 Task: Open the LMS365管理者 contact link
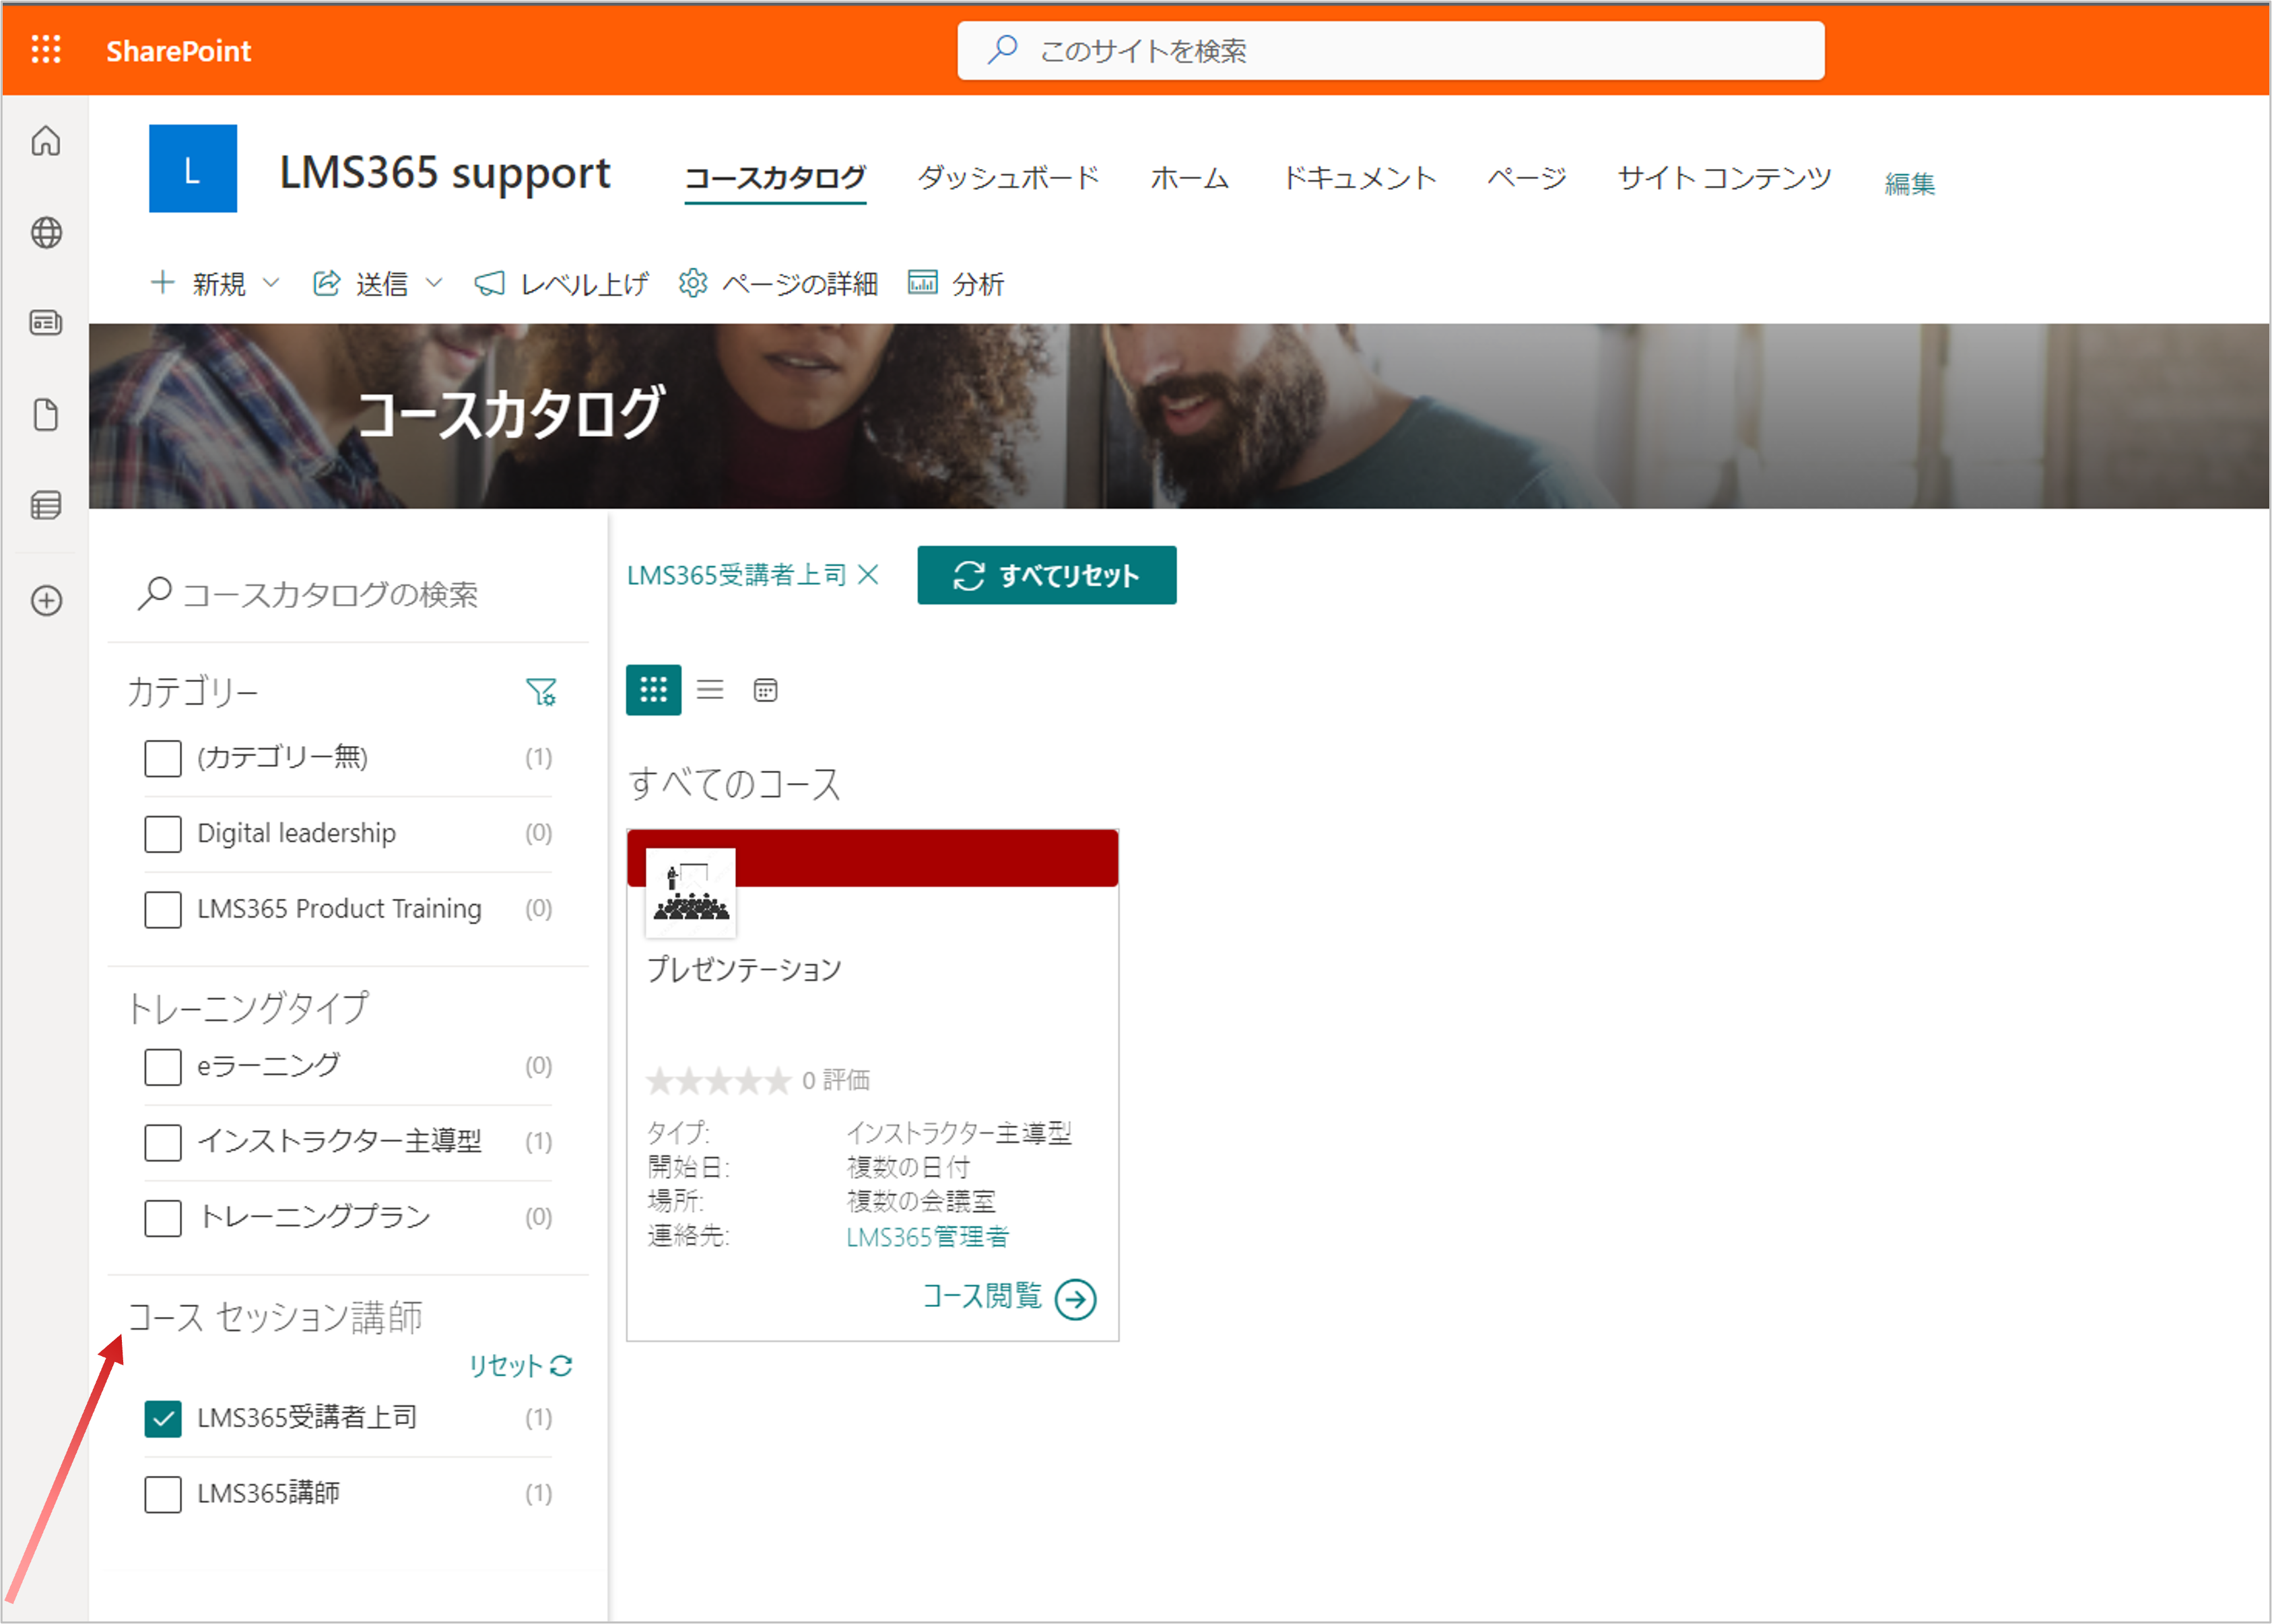point(927,1236)
